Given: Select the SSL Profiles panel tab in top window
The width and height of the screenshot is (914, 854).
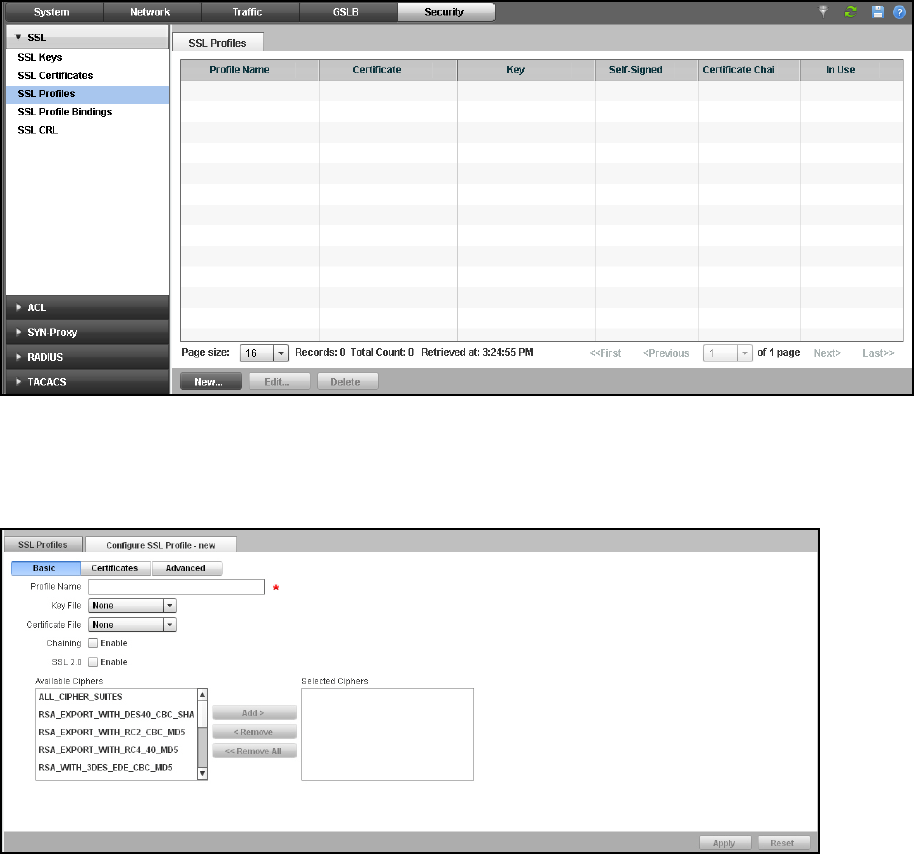Looking at the screenshot, I should [217, 43].
